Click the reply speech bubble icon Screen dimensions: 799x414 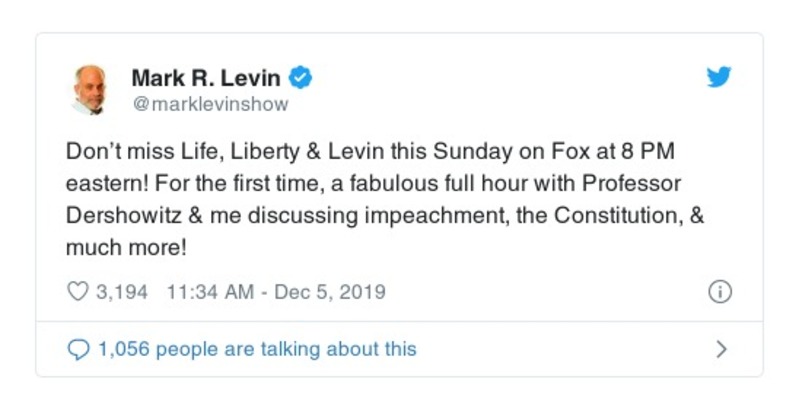pyautogui.click(x=78, y=349)
